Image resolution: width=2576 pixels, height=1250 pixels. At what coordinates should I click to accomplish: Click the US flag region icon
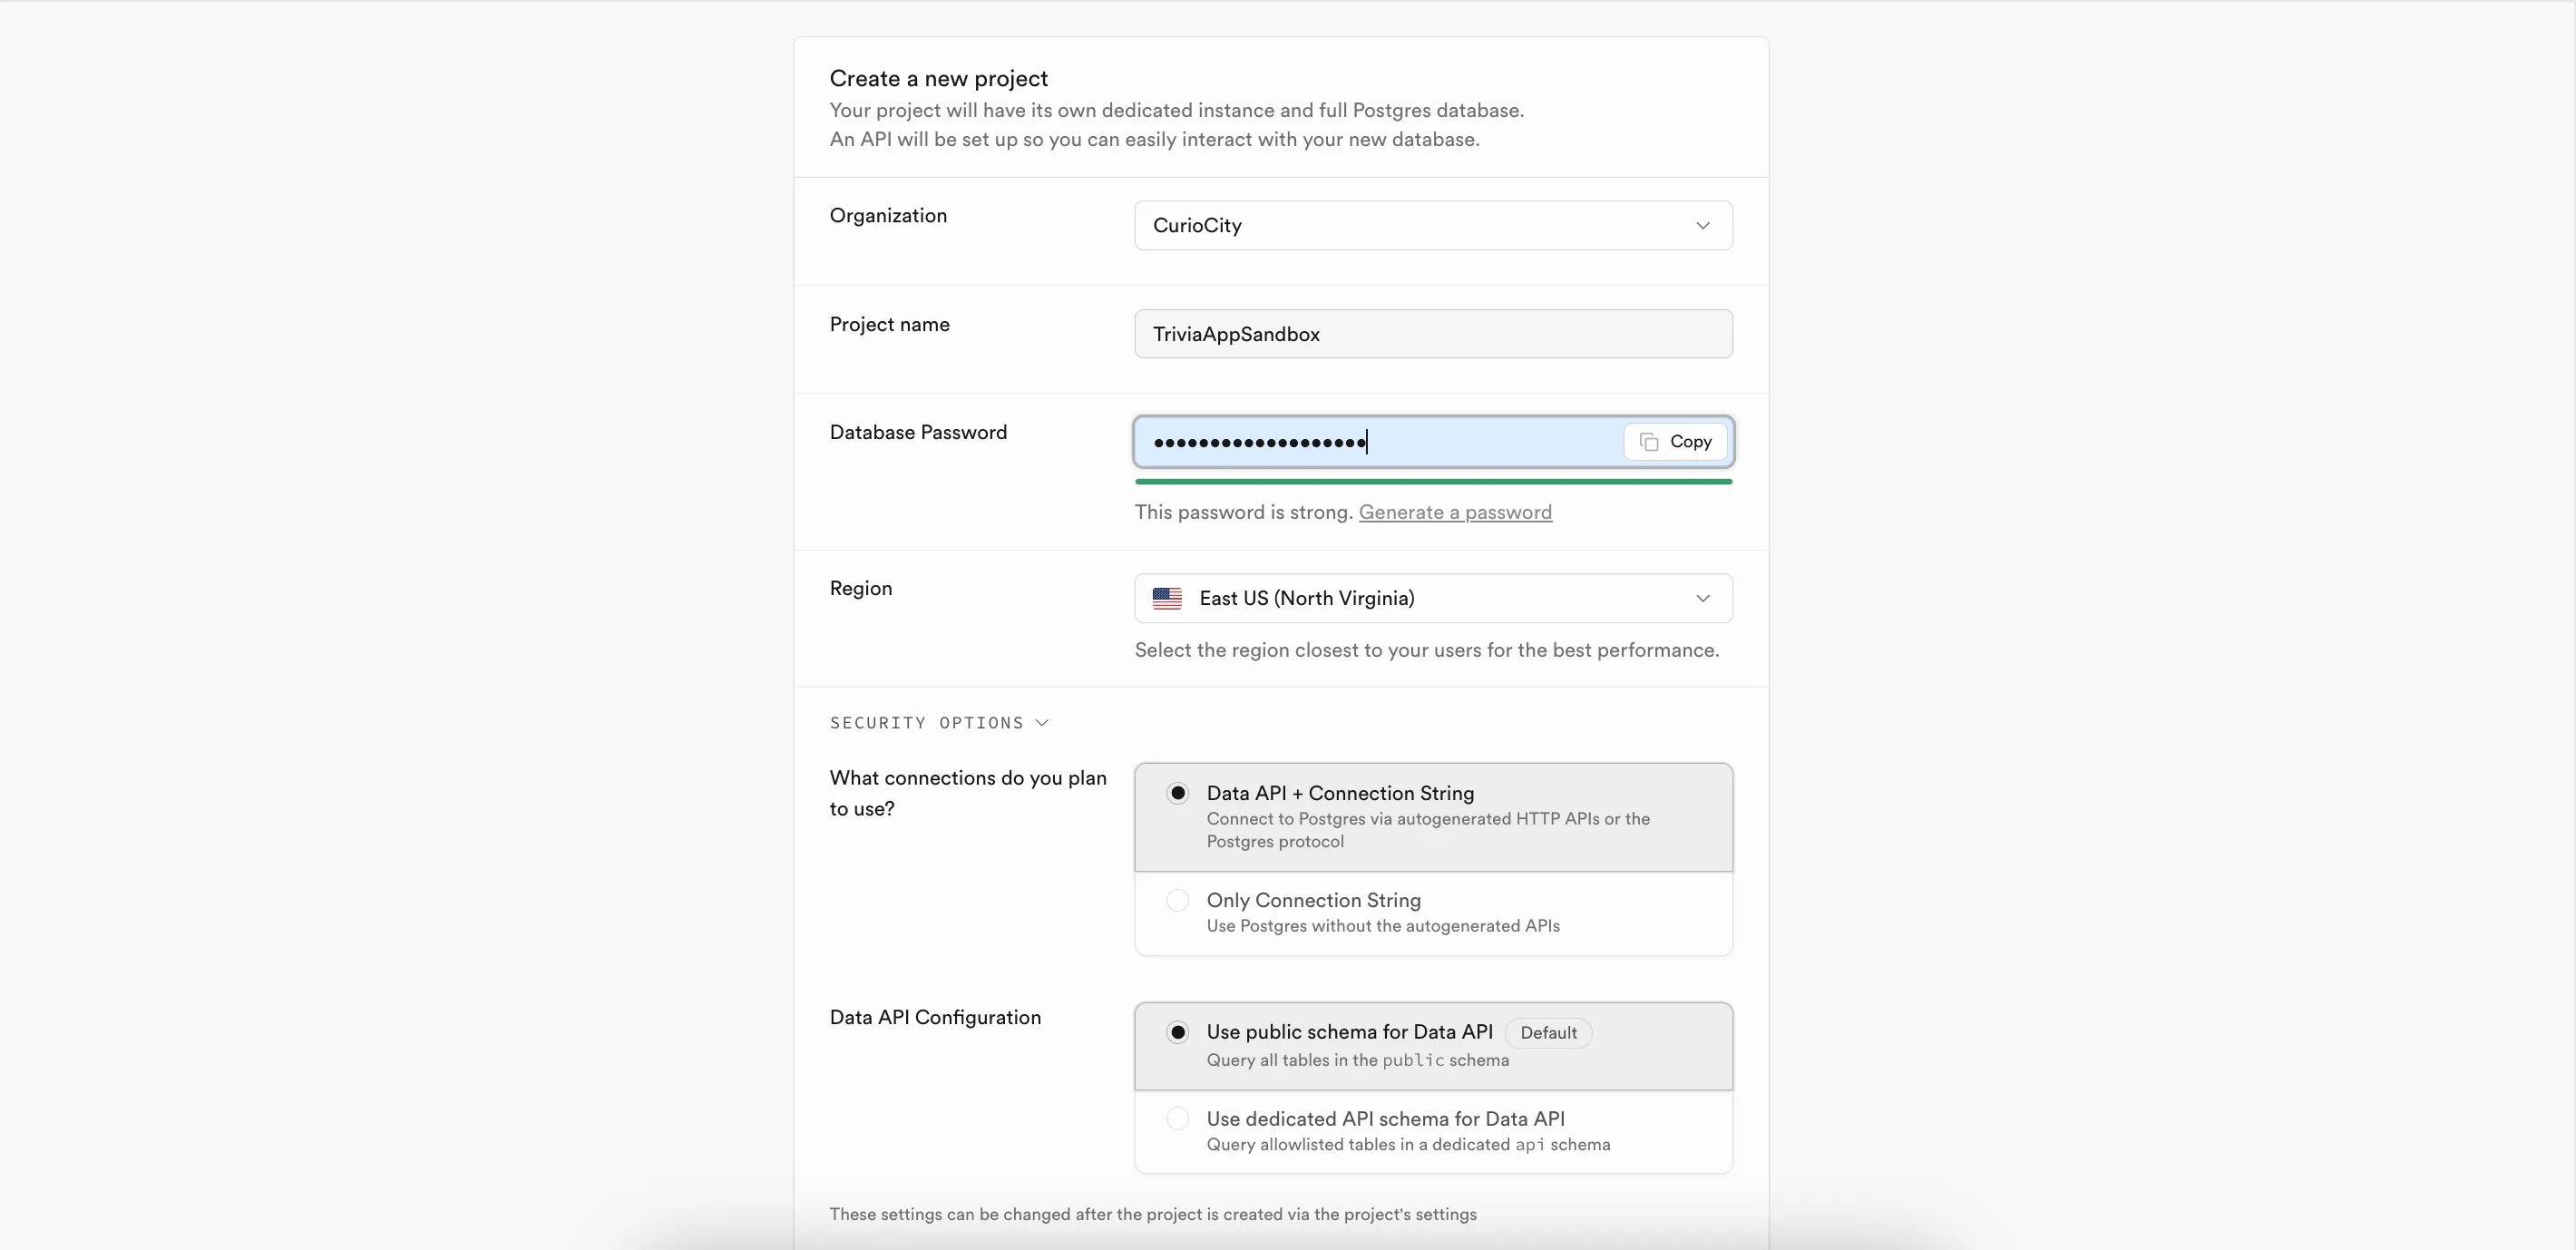pos(1167,598)
